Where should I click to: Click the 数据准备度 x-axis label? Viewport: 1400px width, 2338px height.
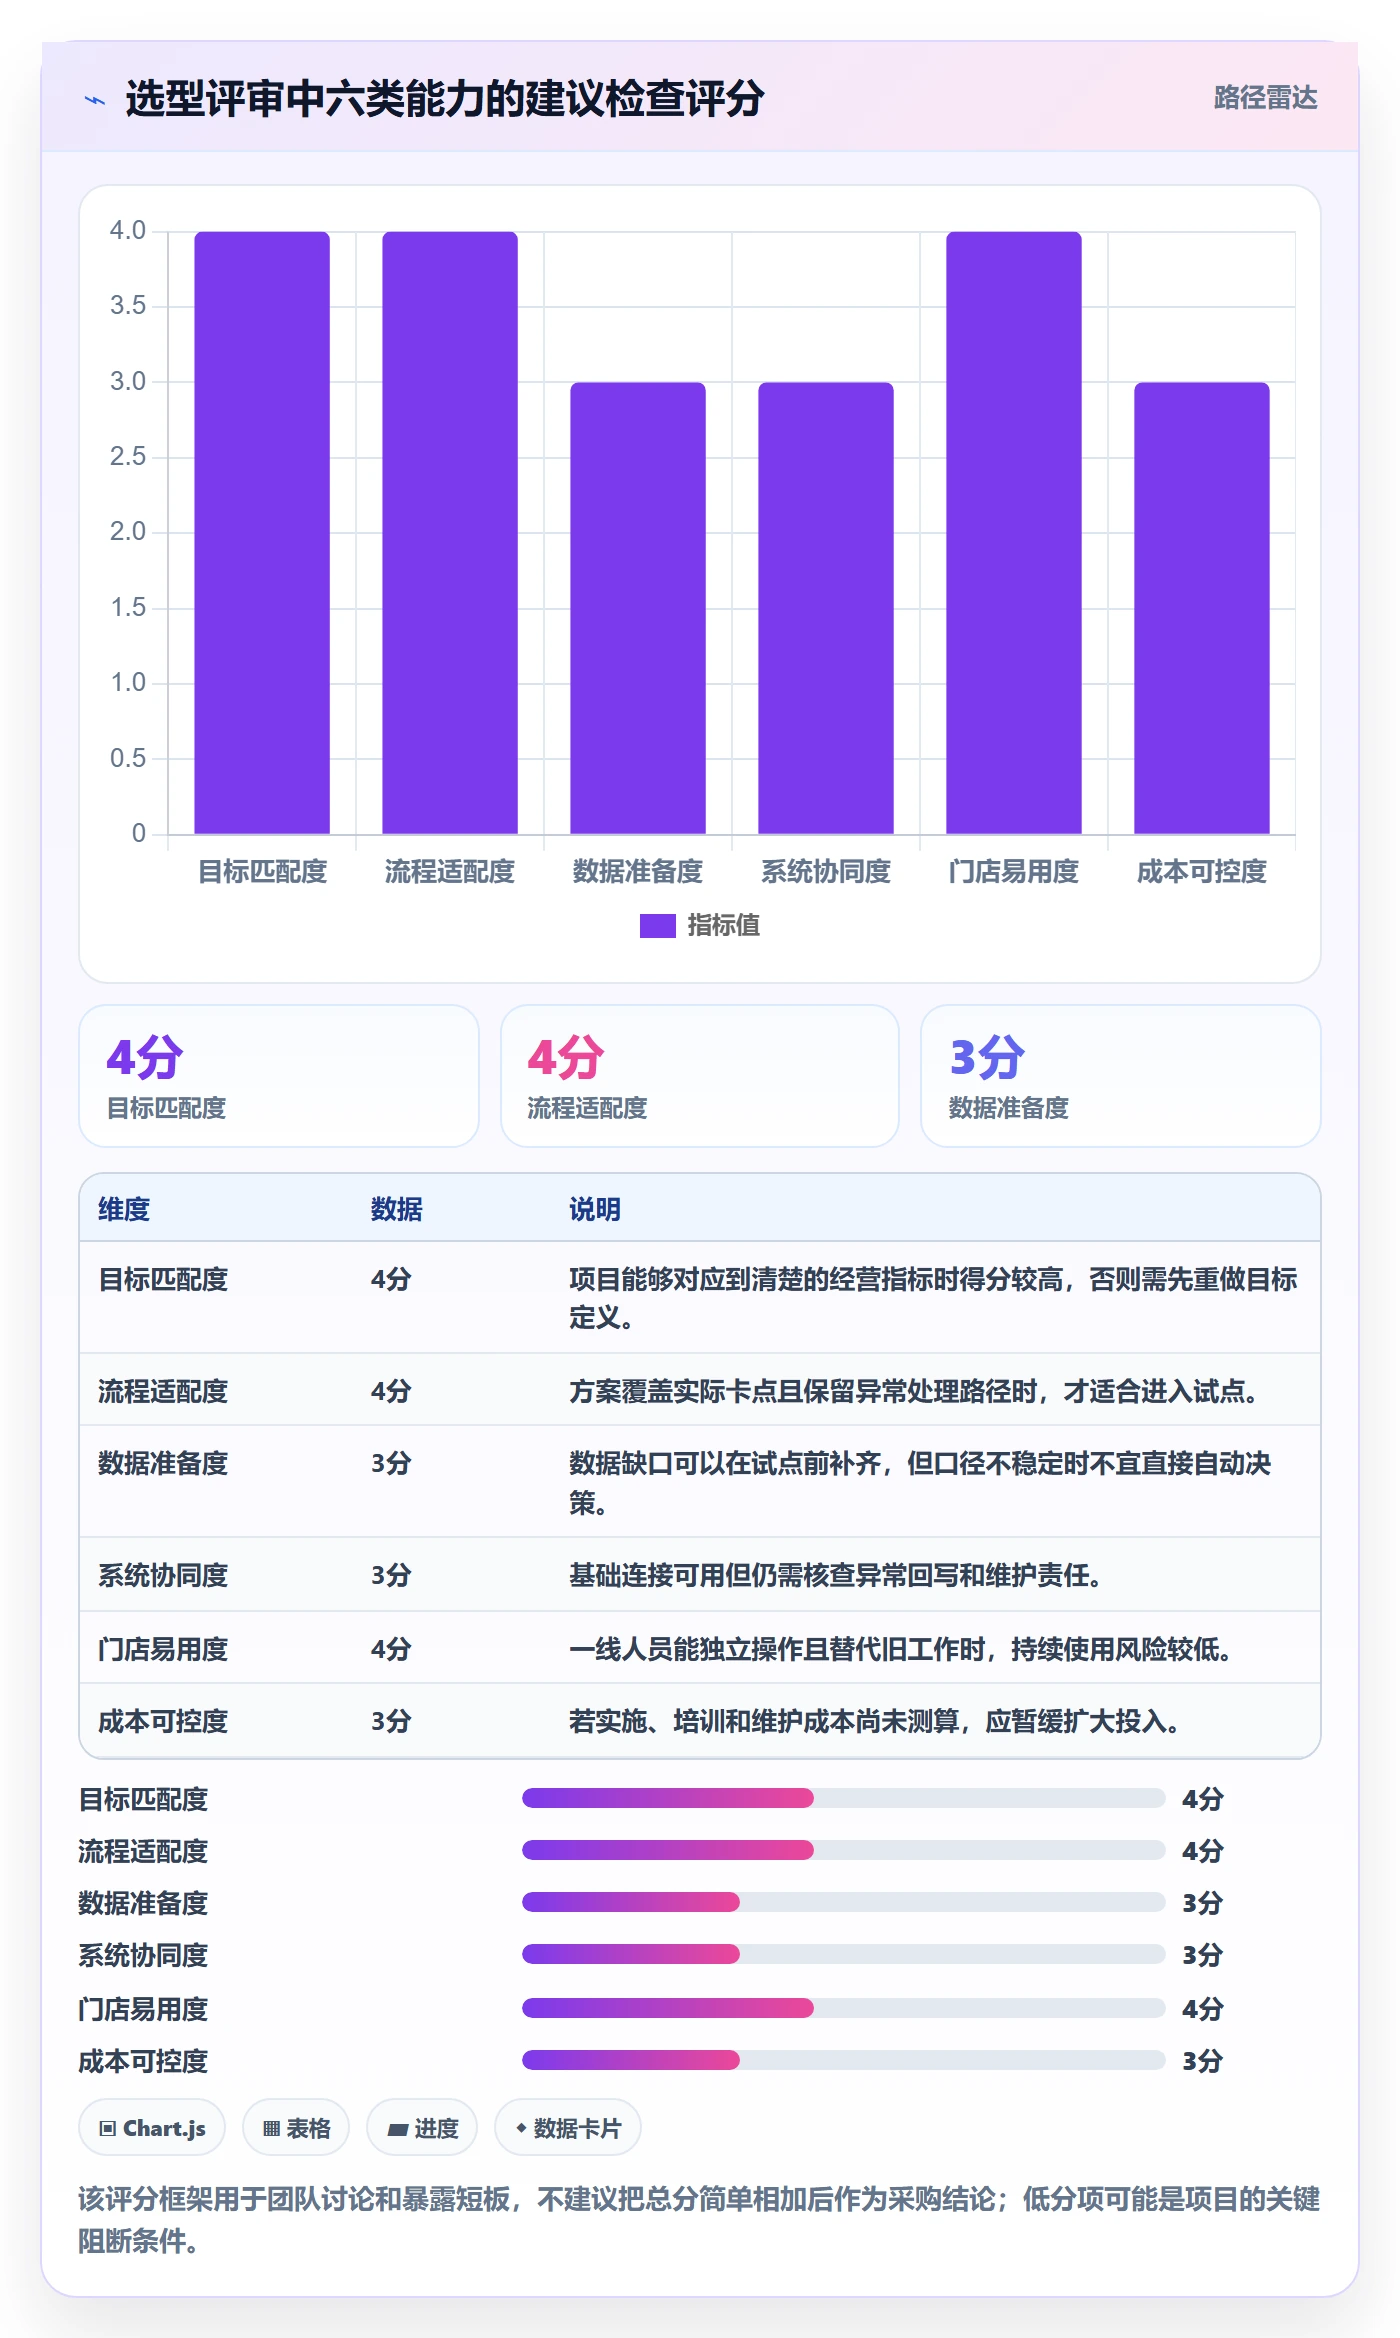(638, 872)
